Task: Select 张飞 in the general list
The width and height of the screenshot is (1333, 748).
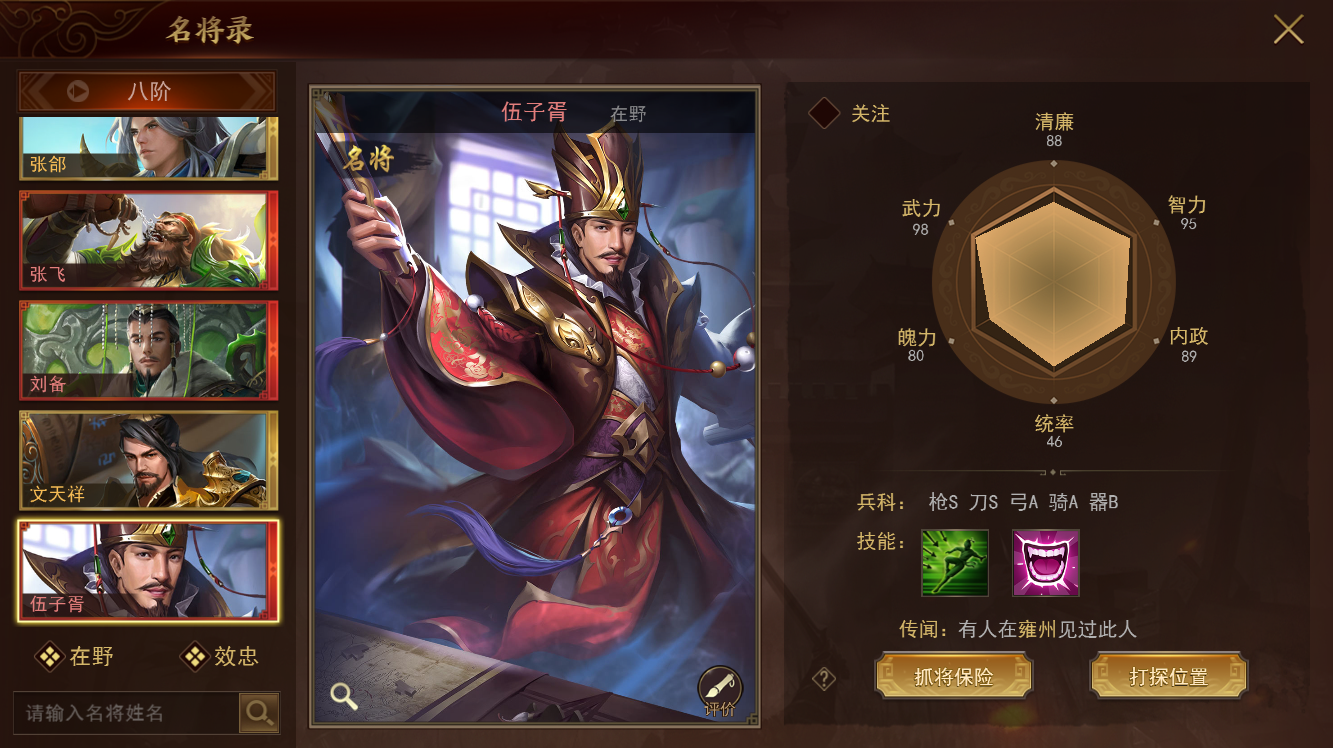Action: 149,240
